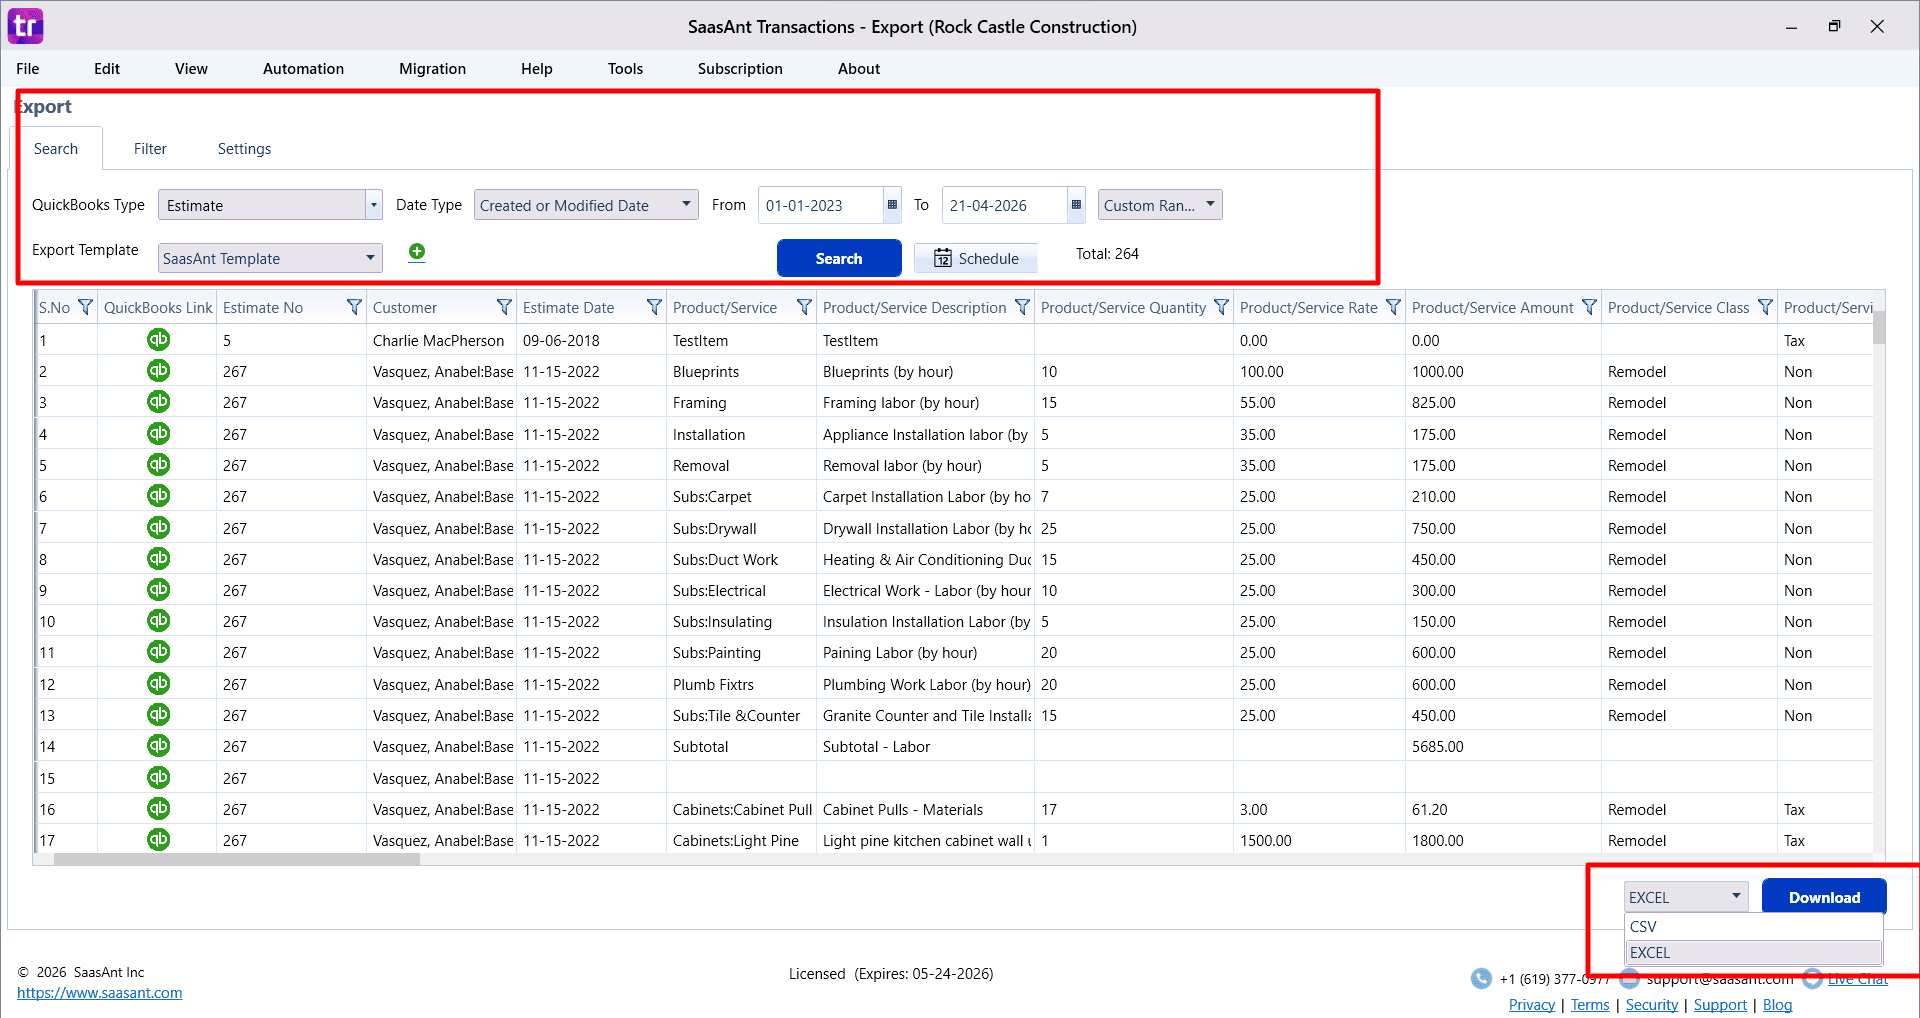
Task: Select the Plumb Fixtrs product cell
Action: point(741,684)
